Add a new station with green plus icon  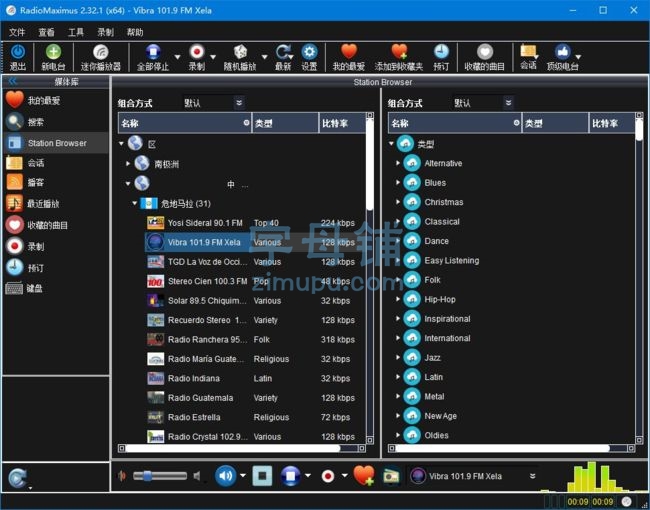click(x=53, y=52)
